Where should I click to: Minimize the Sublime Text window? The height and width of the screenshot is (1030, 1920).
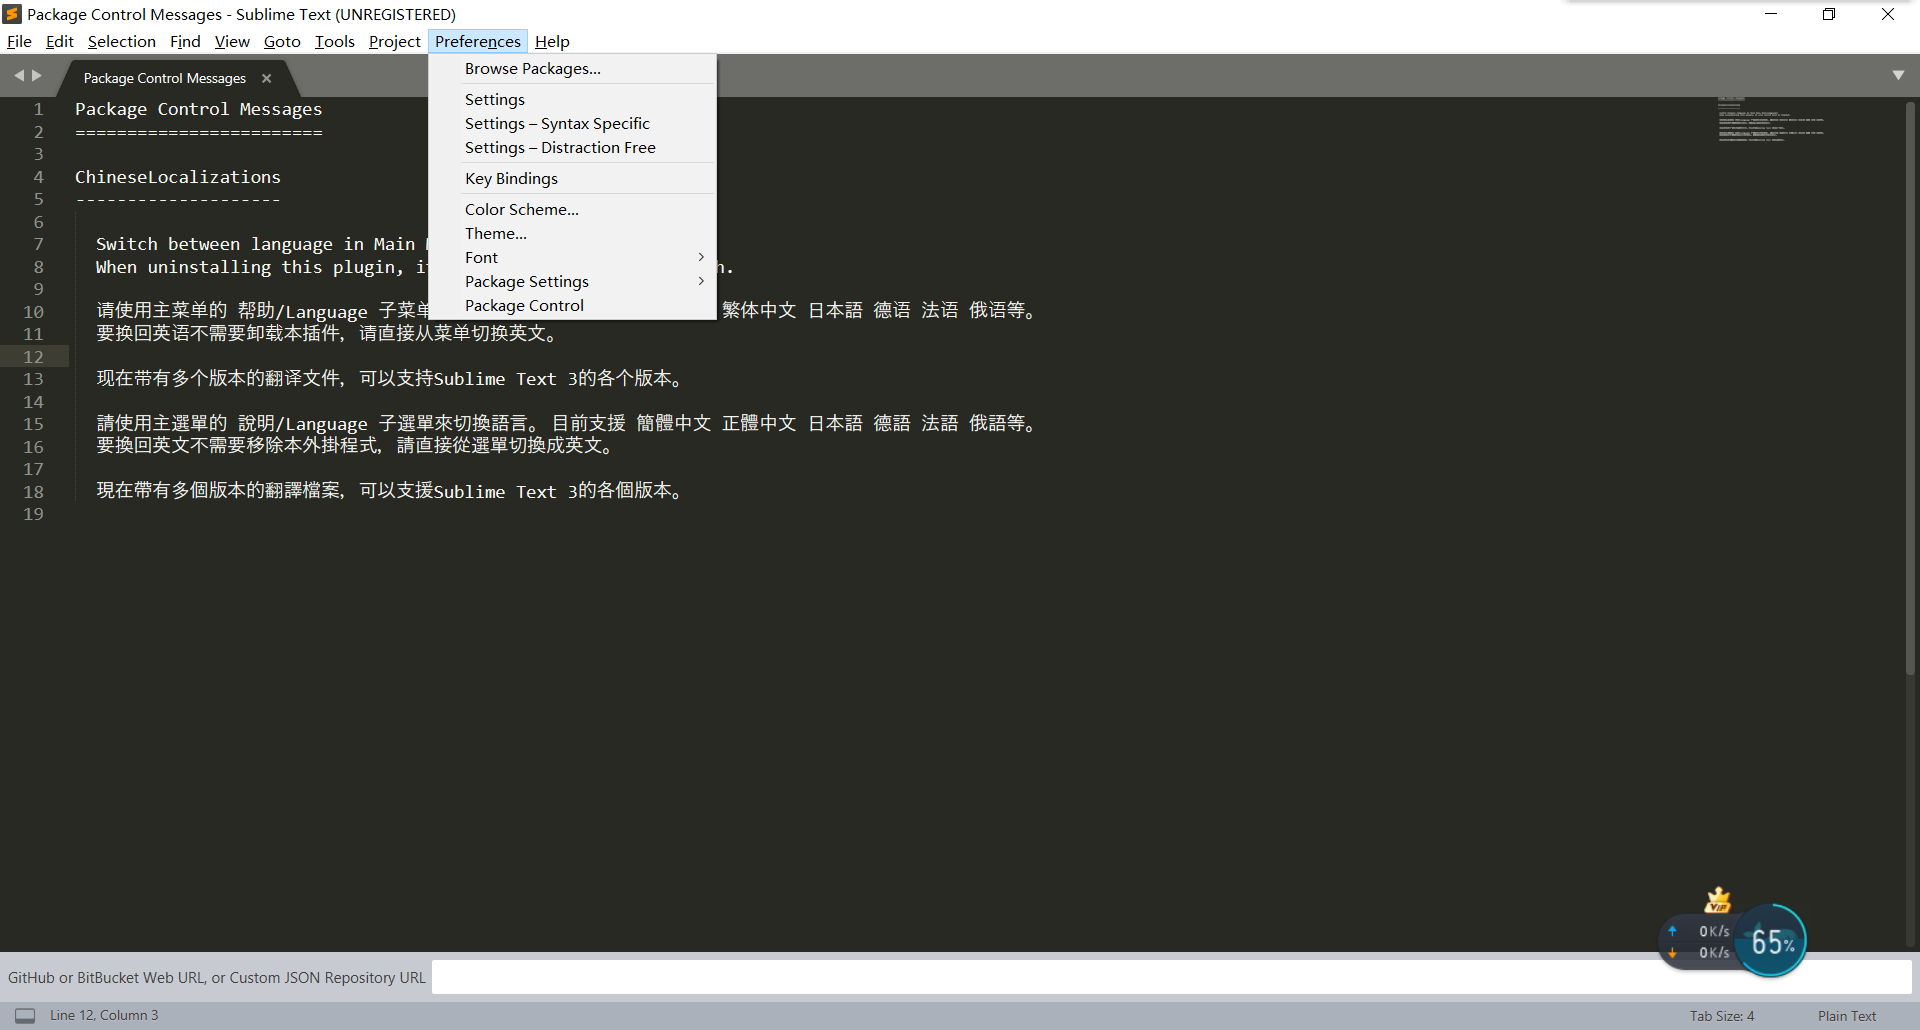[1770, 14]
